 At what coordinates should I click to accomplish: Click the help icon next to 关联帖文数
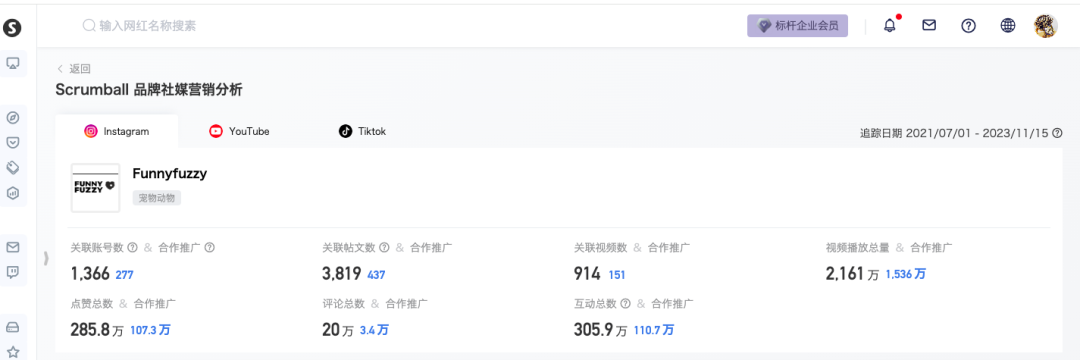(x=384, y=247)
